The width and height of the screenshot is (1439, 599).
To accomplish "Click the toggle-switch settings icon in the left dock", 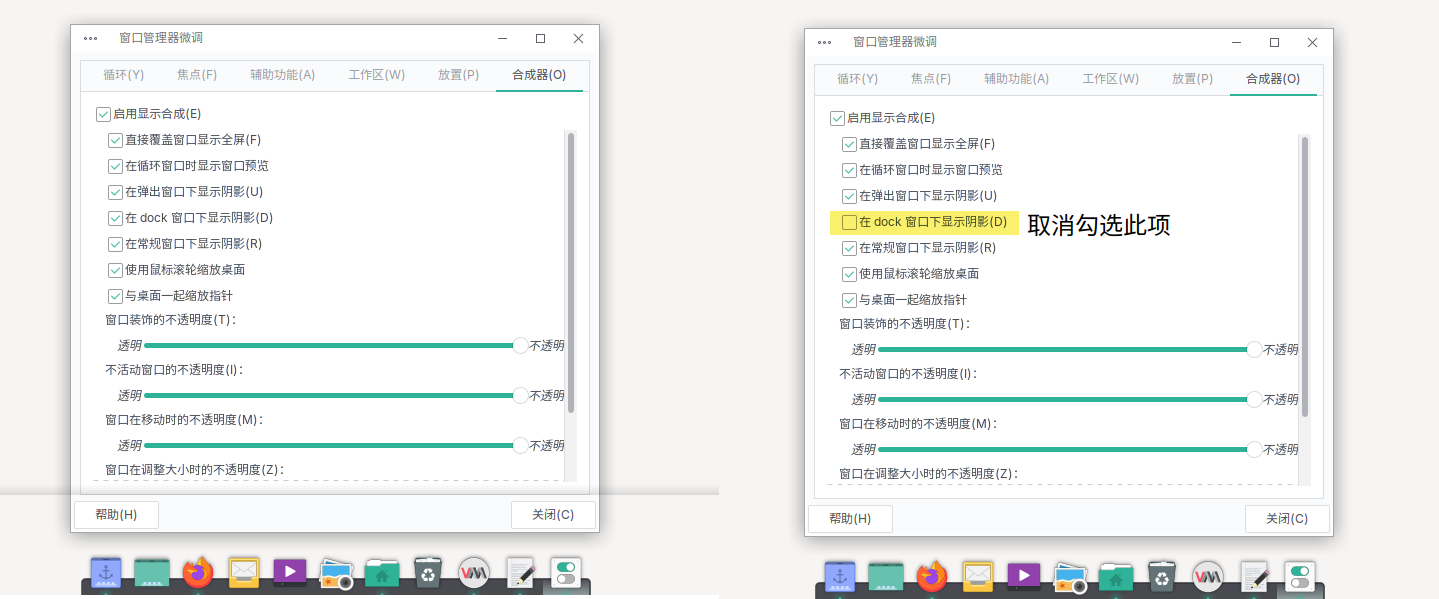I will 566,573.
